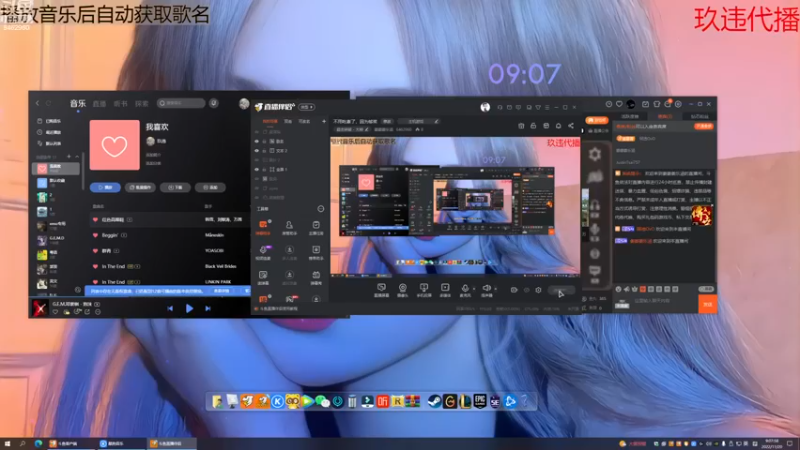Screen dimensions: 800x450
Task: Go to the previous track
Action: pyautogui.click(x=170, y=308)
